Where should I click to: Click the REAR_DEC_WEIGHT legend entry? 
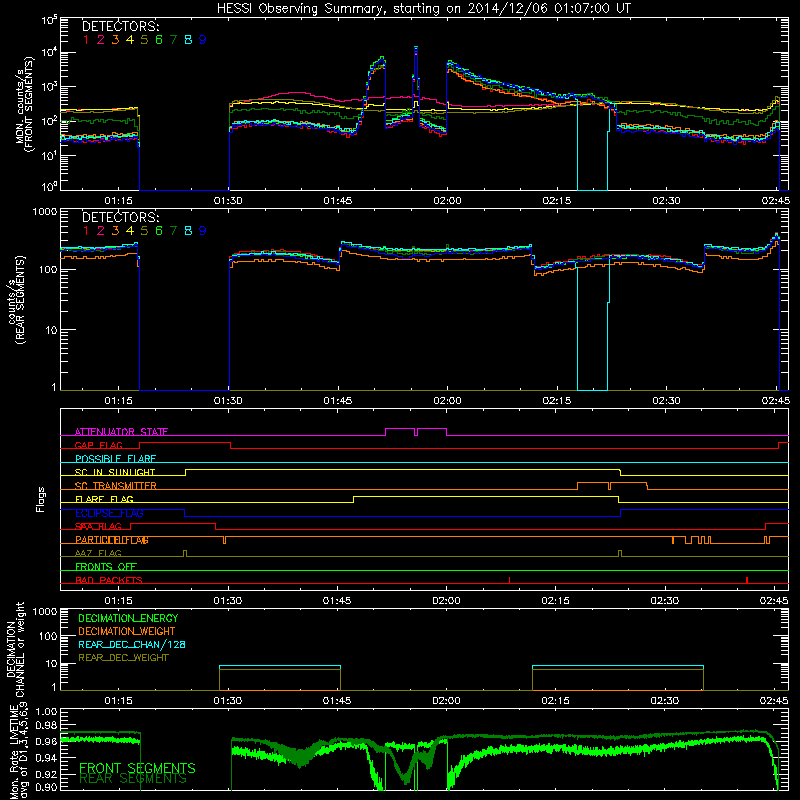pos(123,658)
